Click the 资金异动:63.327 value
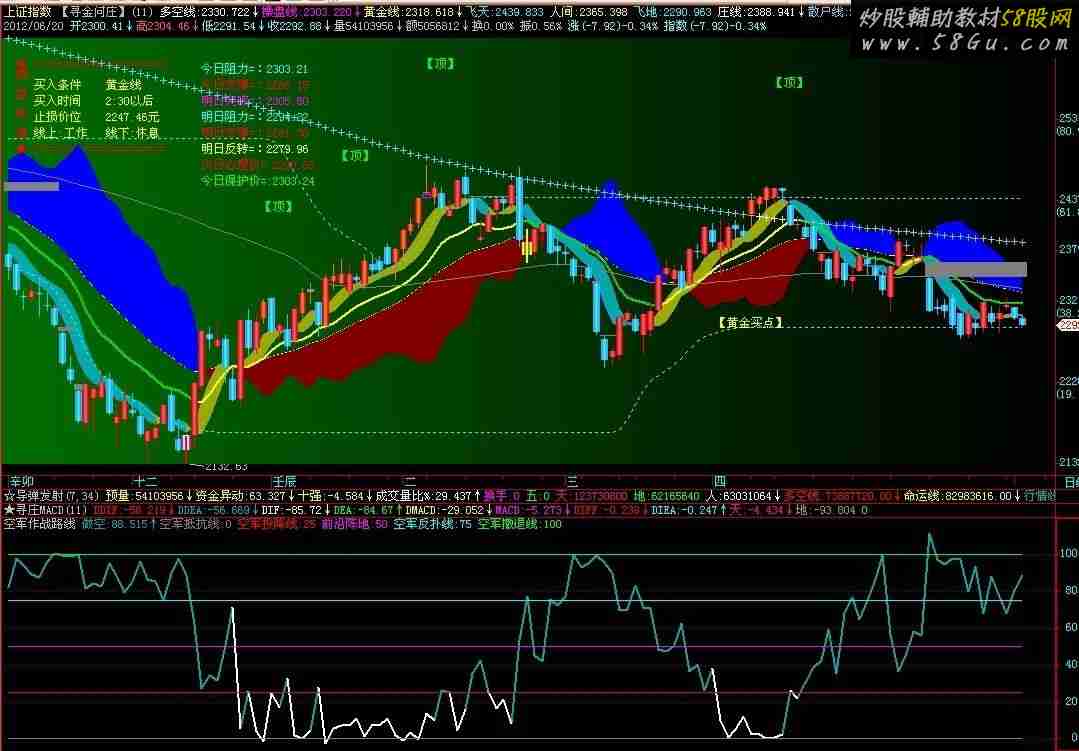Viewport: 1079px width, 751px height. click(241, 496)
